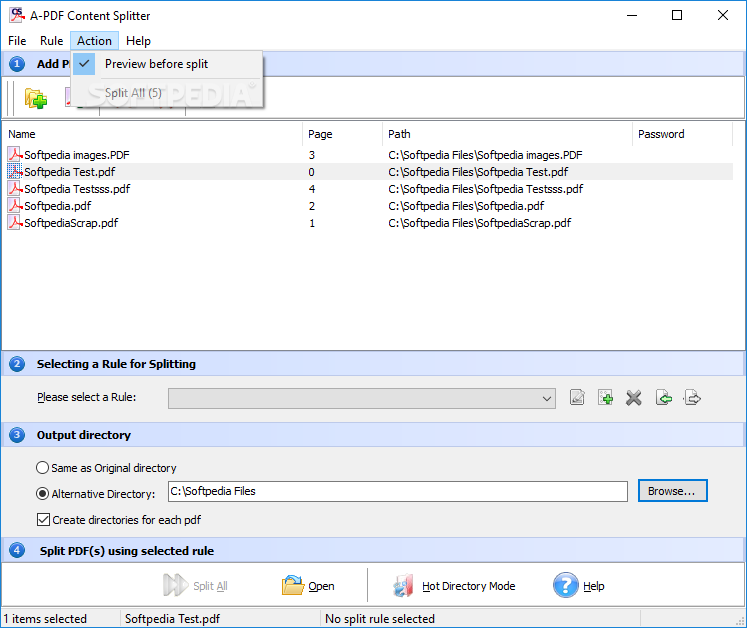The image size is (747, 628).
Task: Select Alternative Directory radio button
Action: pos(42,494)
